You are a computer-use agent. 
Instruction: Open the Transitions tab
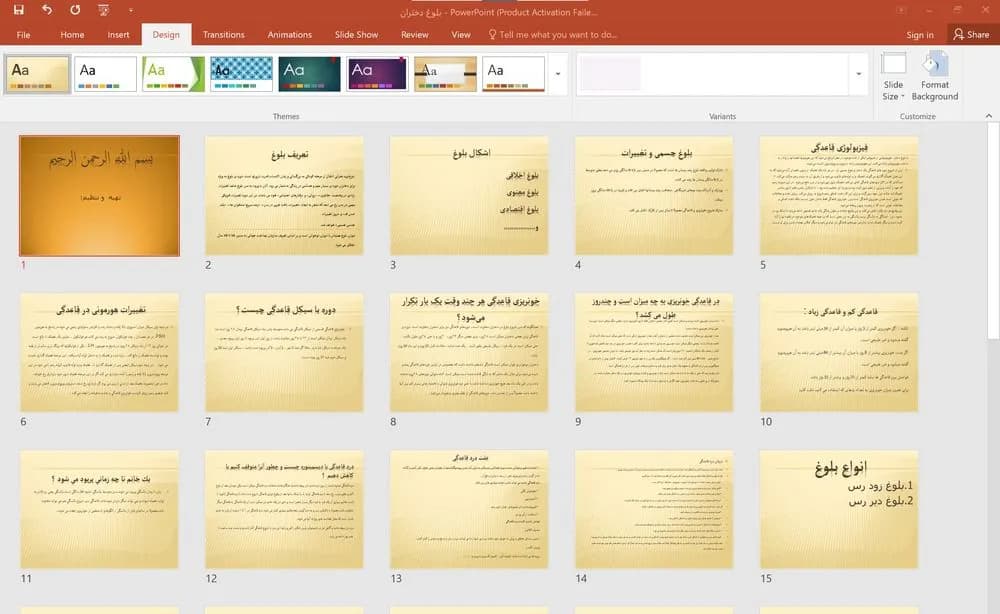(x=223, y=34)
